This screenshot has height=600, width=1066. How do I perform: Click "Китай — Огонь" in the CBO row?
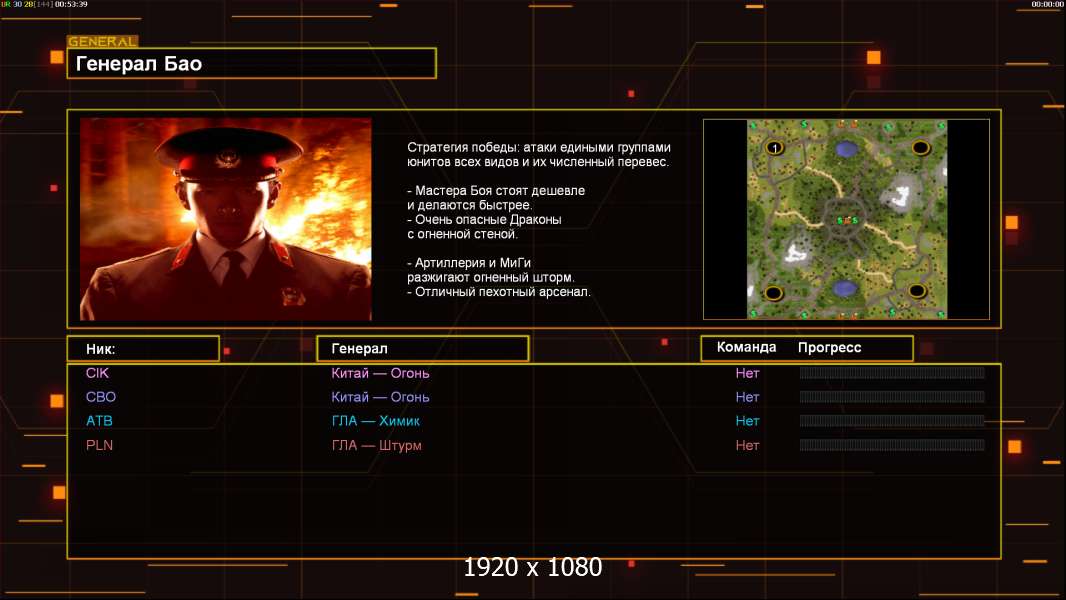pyautogui.click(x=380, y=397)
